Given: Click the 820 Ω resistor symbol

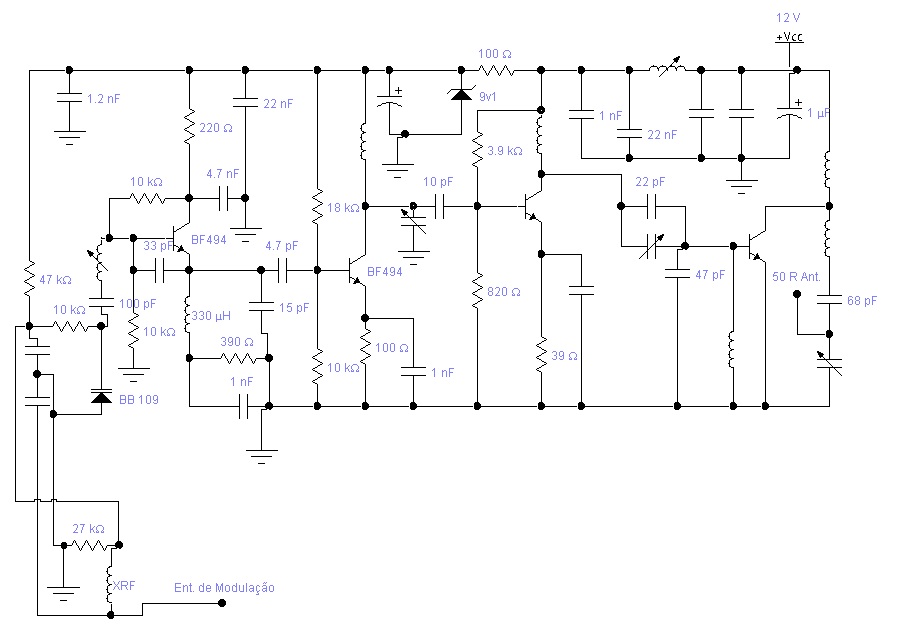Looking at the screenshot, I should 477,291.
